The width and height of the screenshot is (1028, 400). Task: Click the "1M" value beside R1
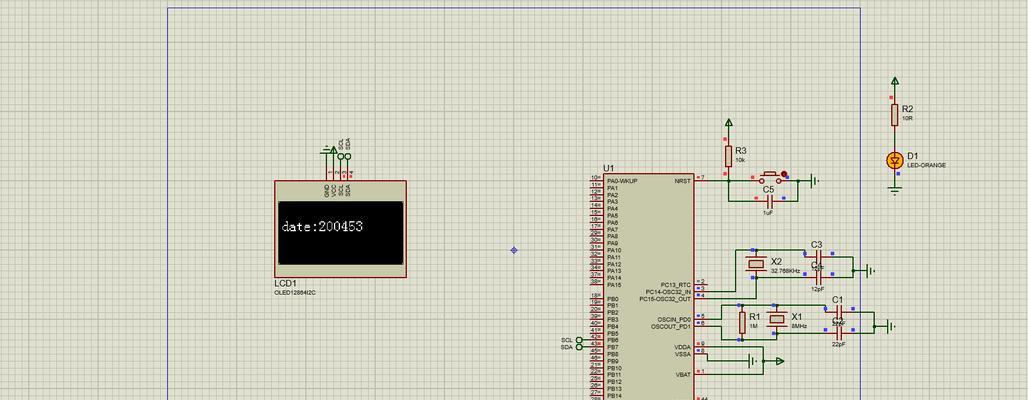pos(753,326)
